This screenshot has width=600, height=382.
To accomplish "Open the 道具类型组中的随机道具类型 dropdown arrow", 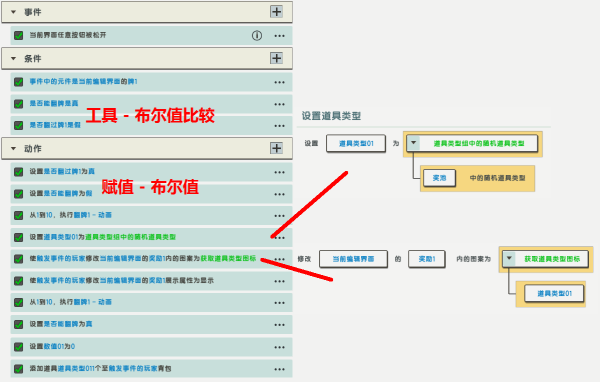I will click(x=413, y=143).
